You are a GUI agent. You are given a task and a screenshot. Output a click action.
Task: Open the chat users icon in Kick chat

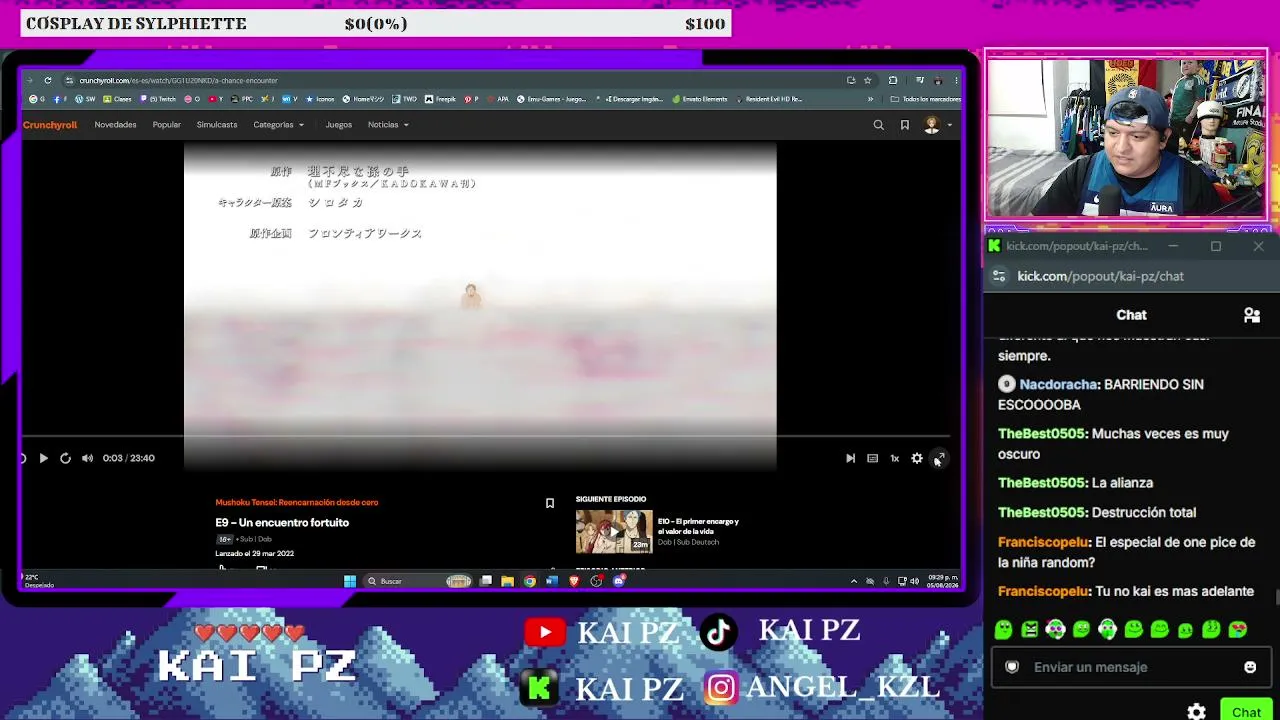click(x=1252, y=315)
